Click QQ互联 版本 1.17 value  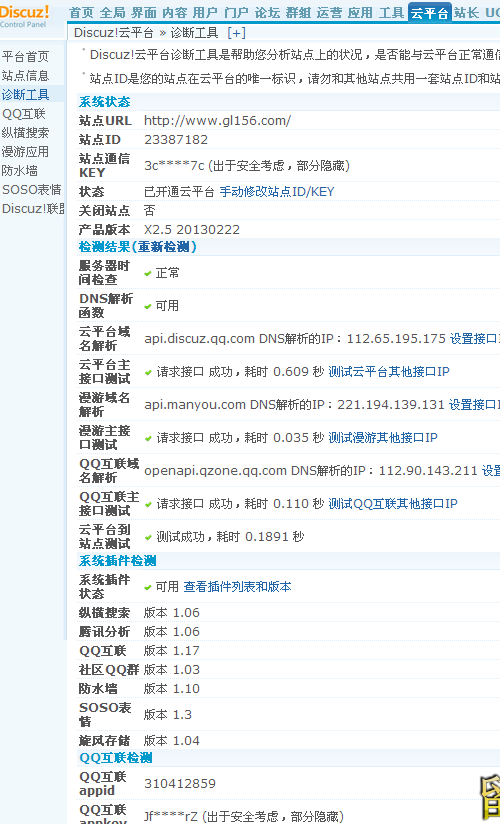172,651
